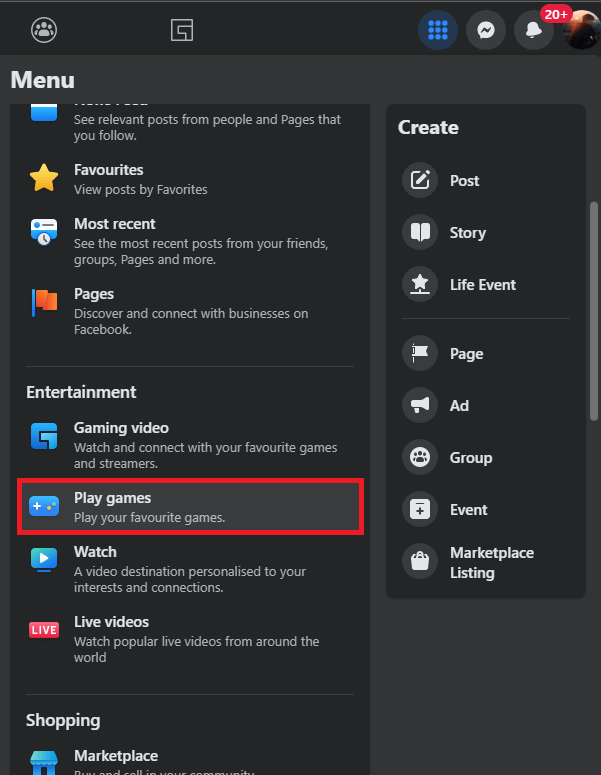Image resolution: width=601 pixels, height=775 pixels.
Task: Open the Gaming tab icon in top bar
Action: click(182, 30)
